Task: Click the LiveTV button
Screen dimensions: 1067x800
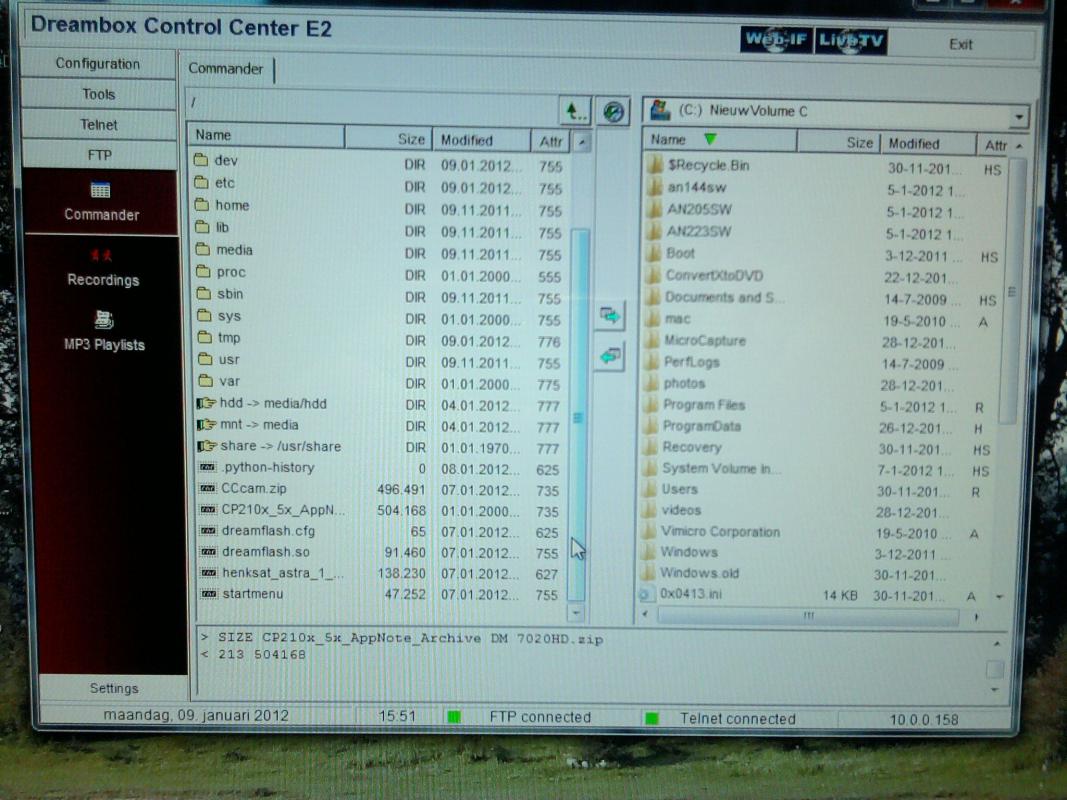Action: pyautogui.click(x=851, y=41)
